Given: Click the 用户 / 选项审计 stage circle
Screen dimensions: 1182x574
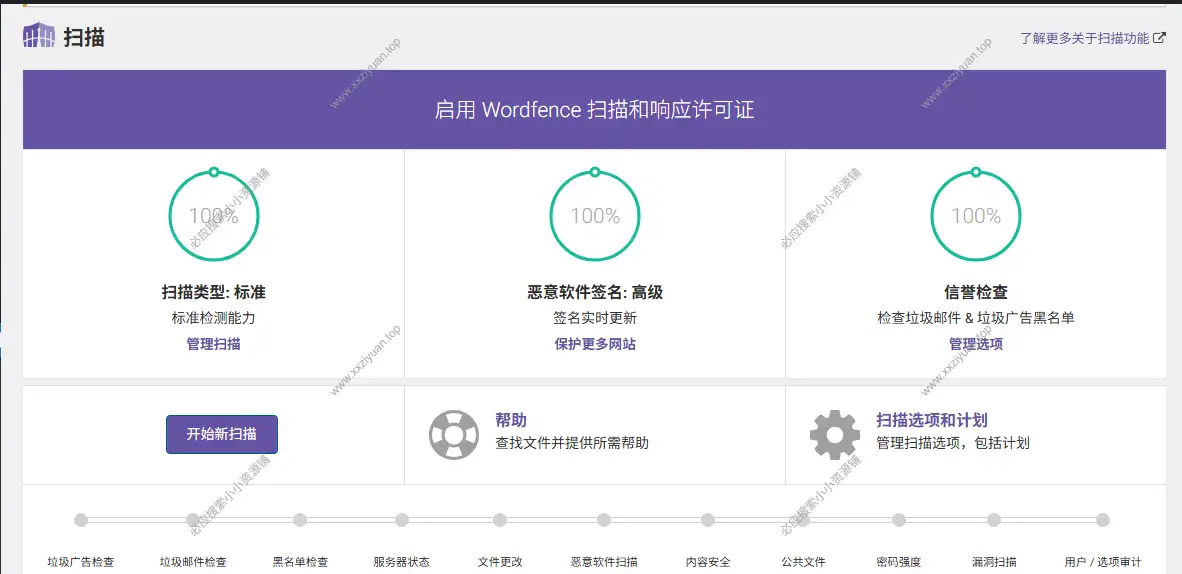Looking at the screenshot, I should pos(1103,520).
